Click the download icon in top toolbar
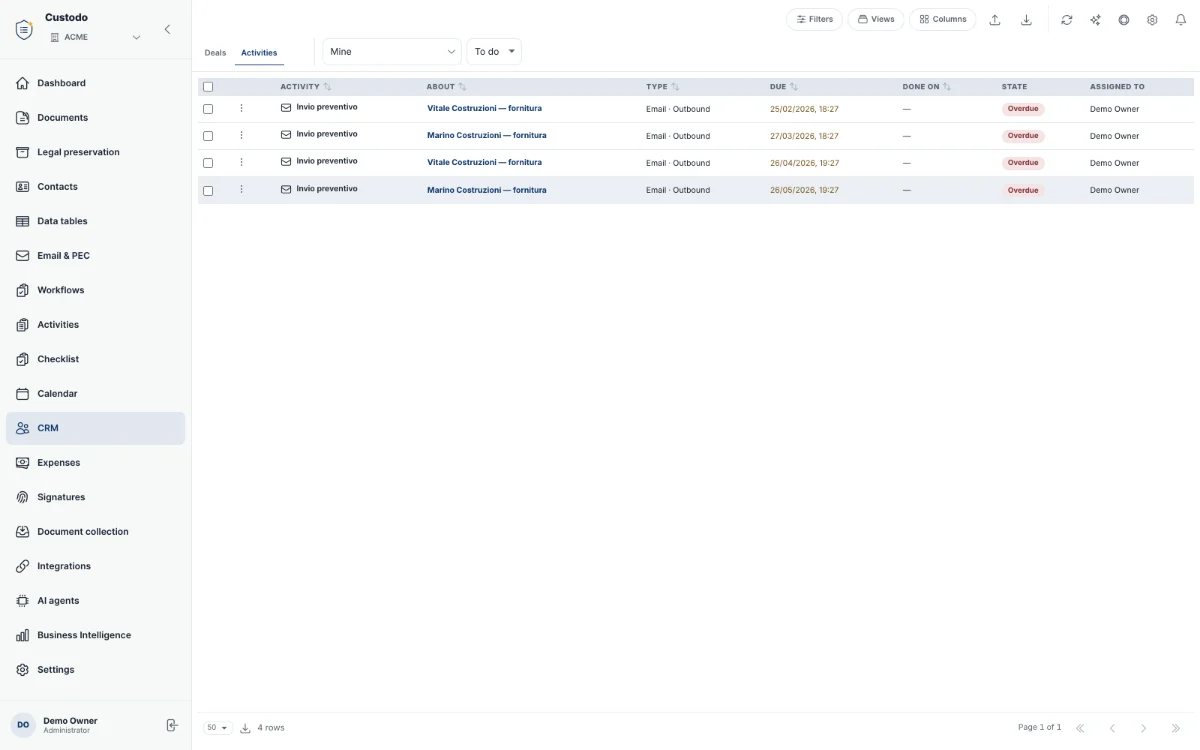 tap(1026, 20)
